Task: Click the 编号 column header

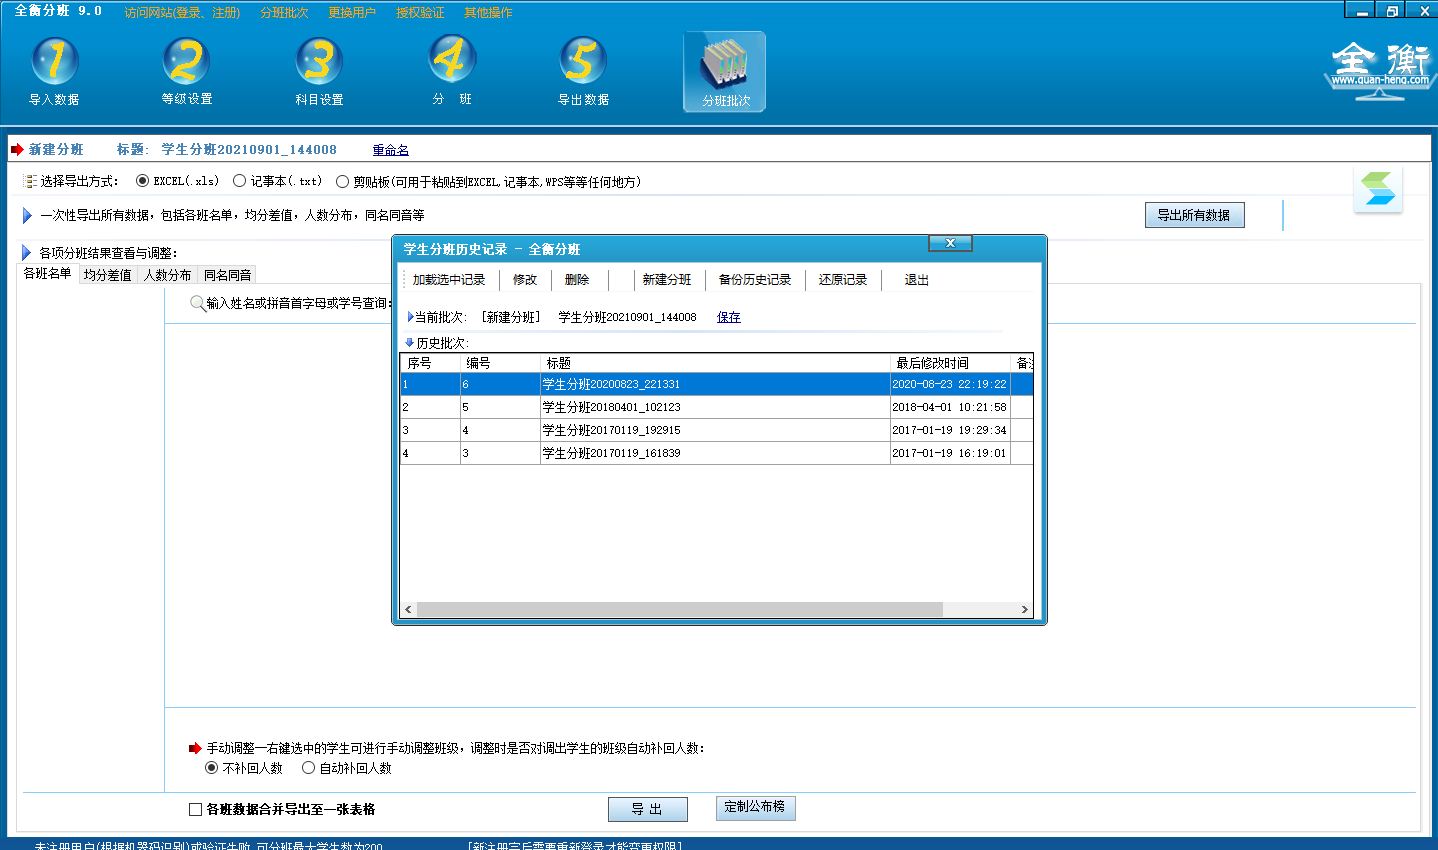Action: point(500,363)
